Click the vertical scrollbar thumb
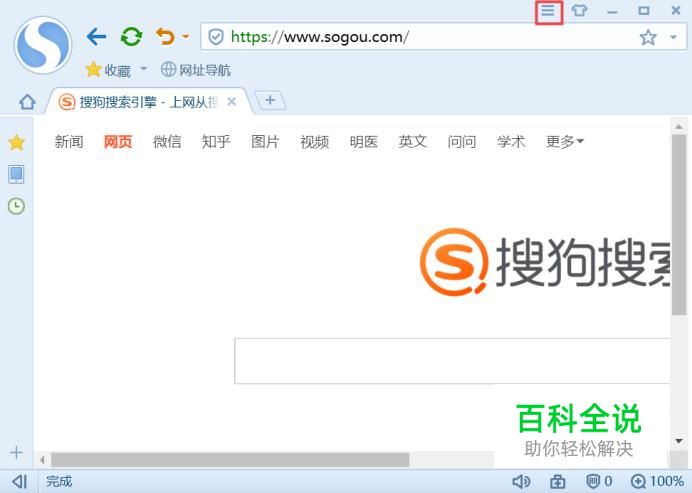The image size is (692, 493). pyautogui.click(x=679, y=225)
